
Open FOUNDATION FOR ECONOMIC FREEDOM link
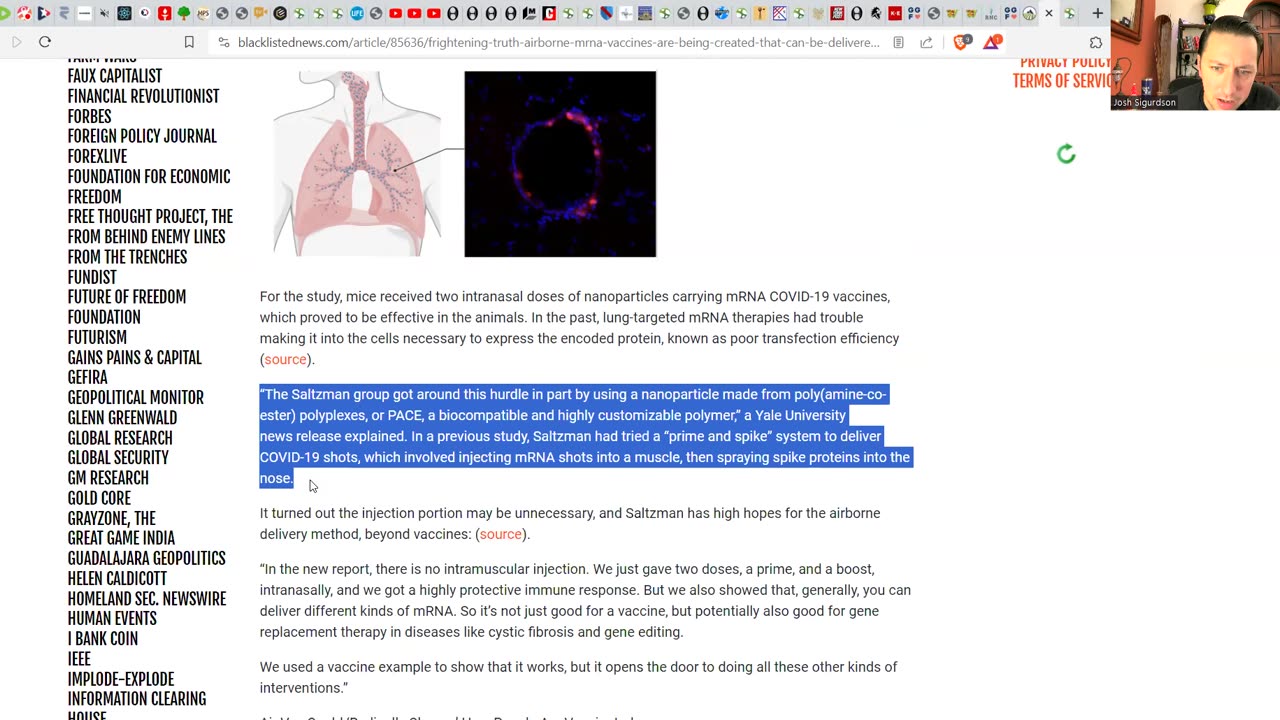[x=149, y=186]
